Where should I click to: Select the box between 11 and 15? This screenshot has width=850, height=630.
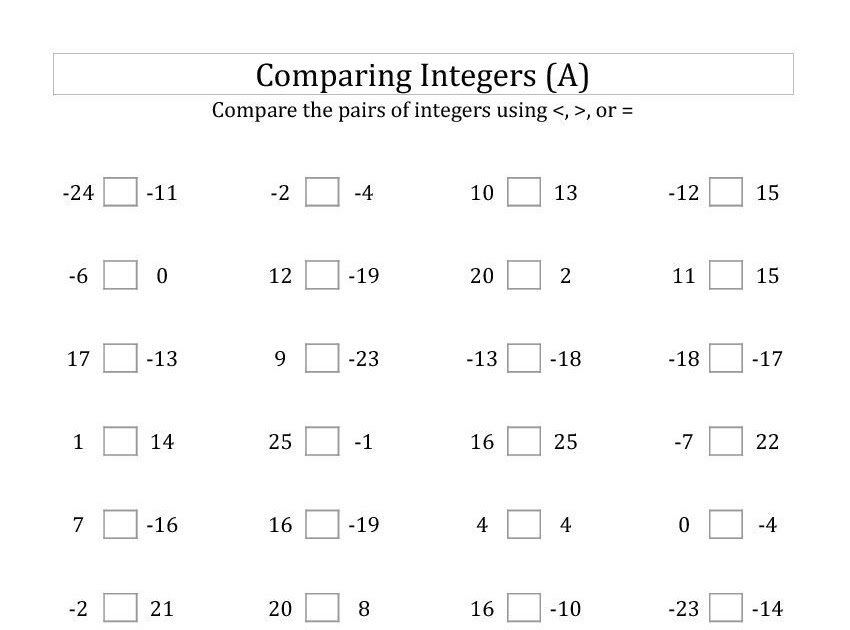726,275
